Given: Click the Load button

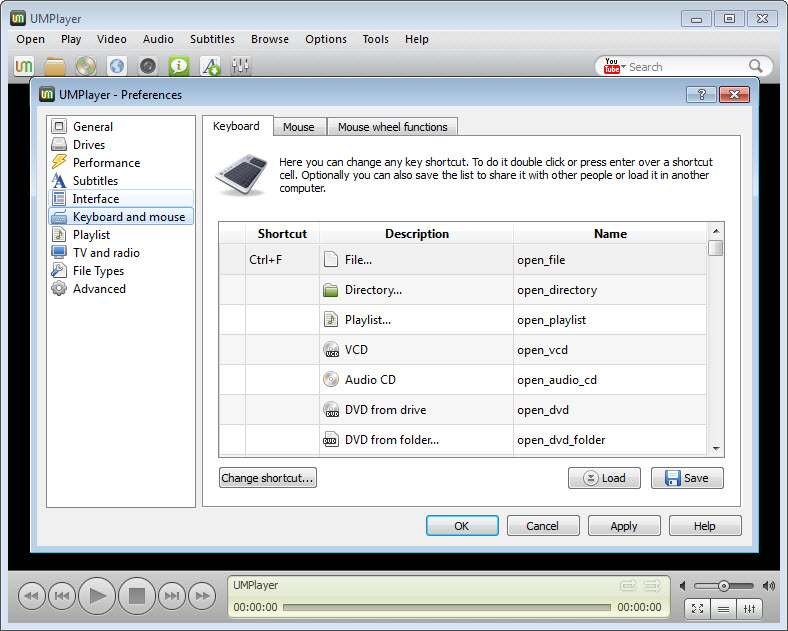Looking at the screenshot, I should (x=604, y=478).
